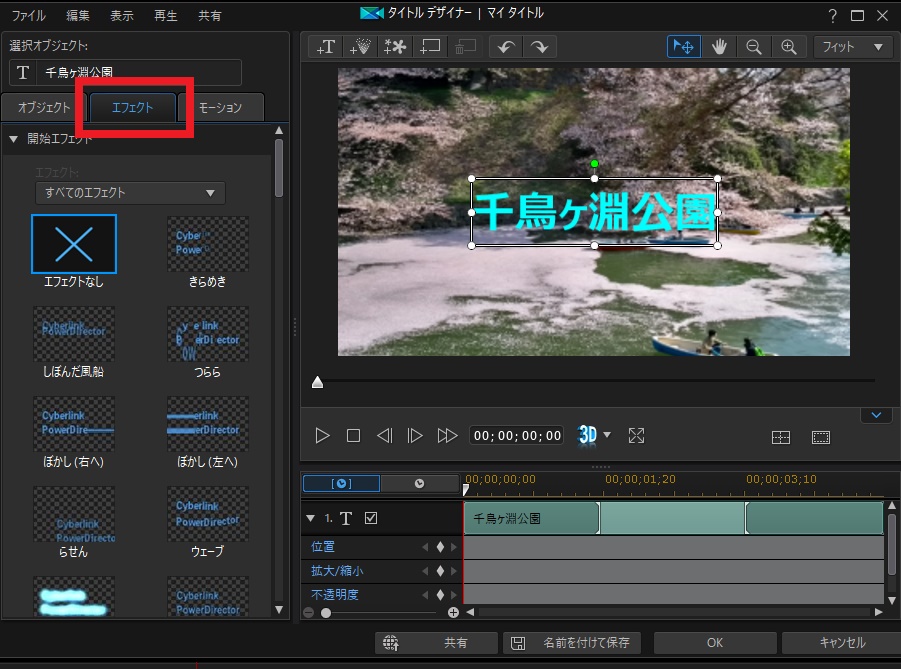Open the すべてのエフェクト dropdown

(x=130, y=193)
